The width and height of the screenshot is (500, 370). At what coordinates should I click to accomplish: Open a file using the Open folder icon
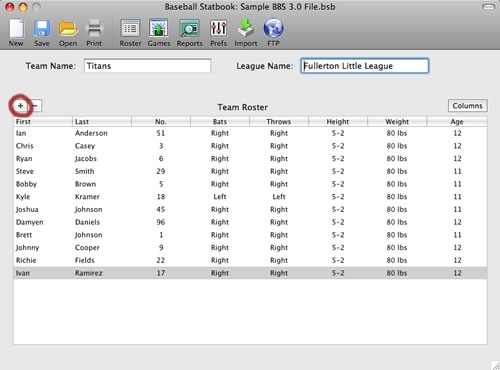[68, 33]
